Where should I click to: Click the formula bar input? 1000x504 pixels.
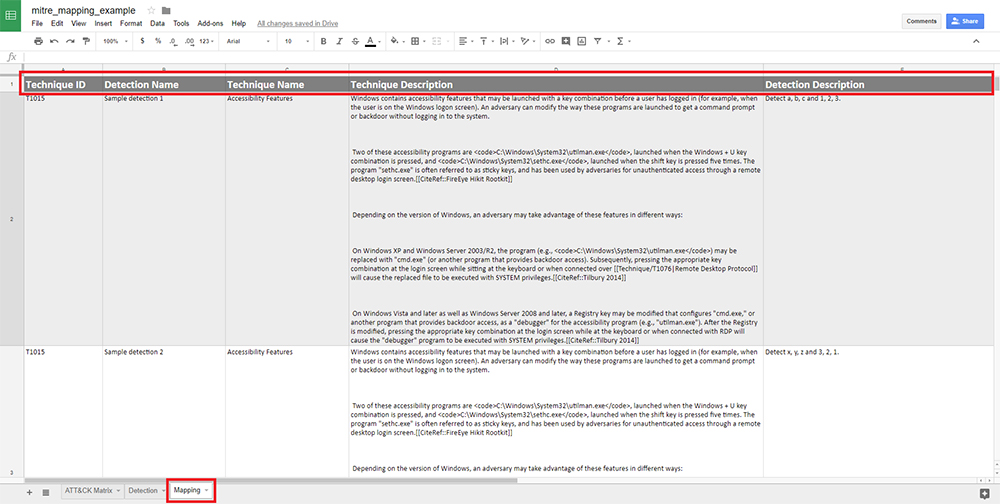(510, 57)
